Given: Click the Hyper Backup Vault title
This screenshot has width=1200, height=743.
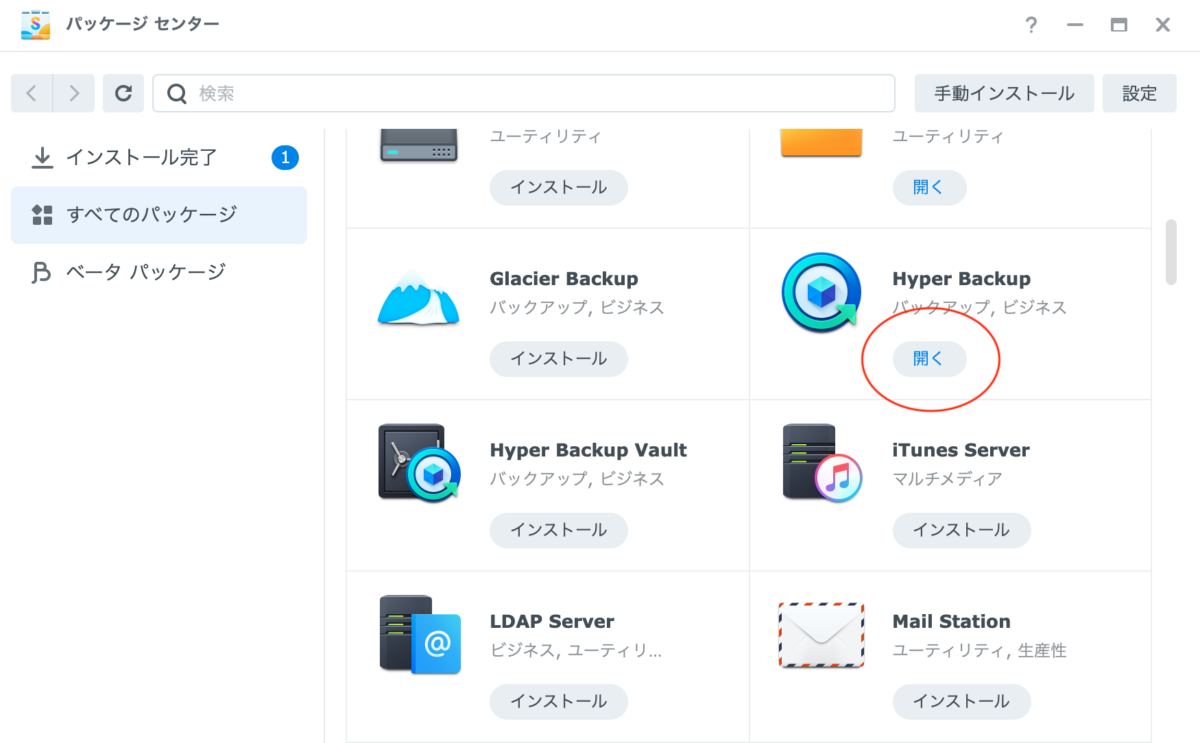Looking at the screenshot, I should click(x=588, y=450).
